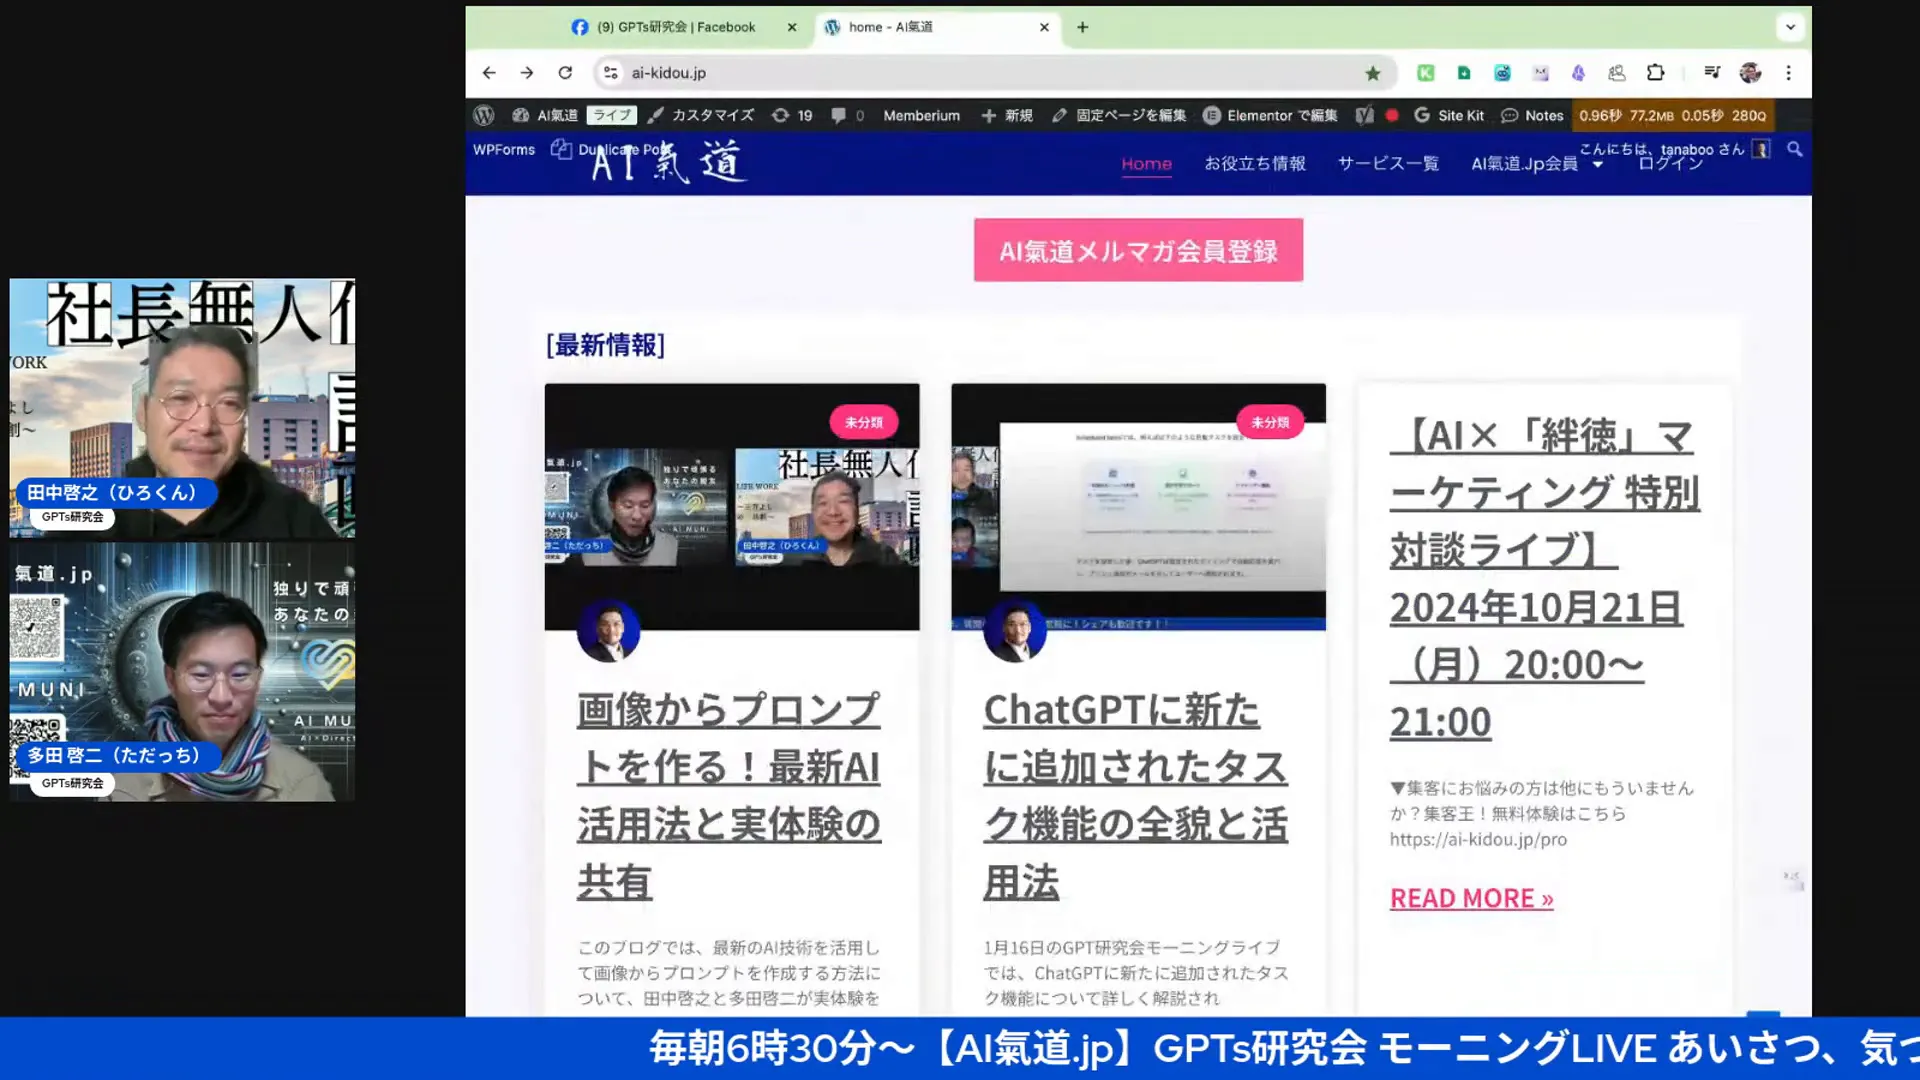Open site information icon in address bar
The width and height of the screenshot is (1920, 1080).
click(611, 73)
